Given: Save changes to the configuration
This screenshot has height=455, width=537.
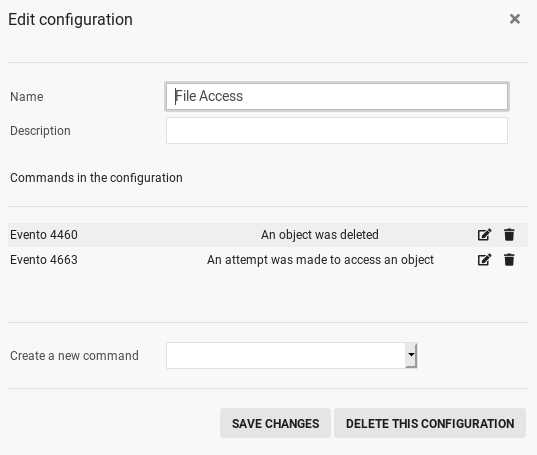Looking at the screenshot, I should [275, 423].
